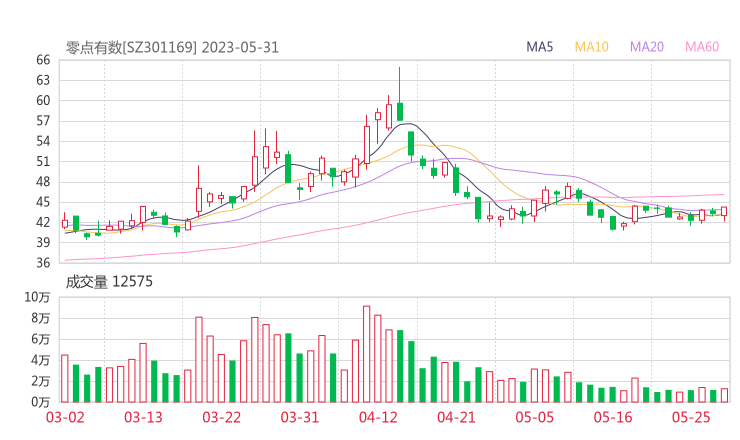This screenshot has width=740, height=440.
Task: Click the 42 price axis label
Action: coord(43,222)
